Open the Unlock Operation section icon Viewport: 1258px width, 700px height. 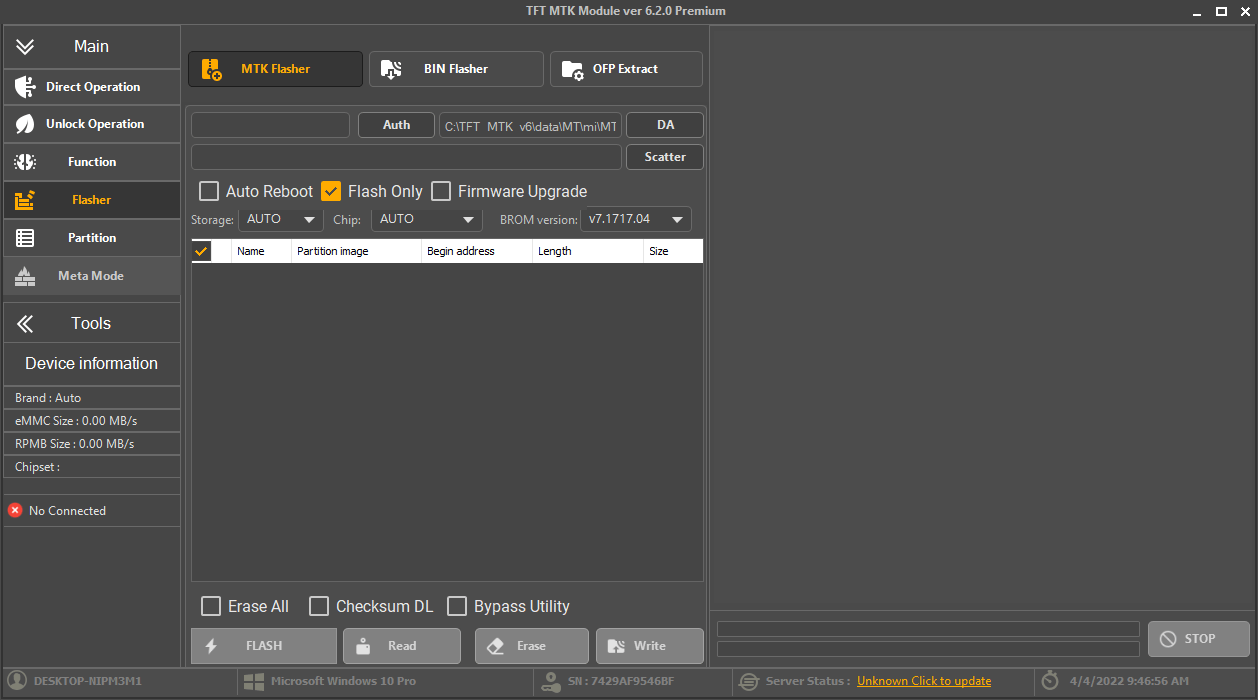[x=26, y=124]
